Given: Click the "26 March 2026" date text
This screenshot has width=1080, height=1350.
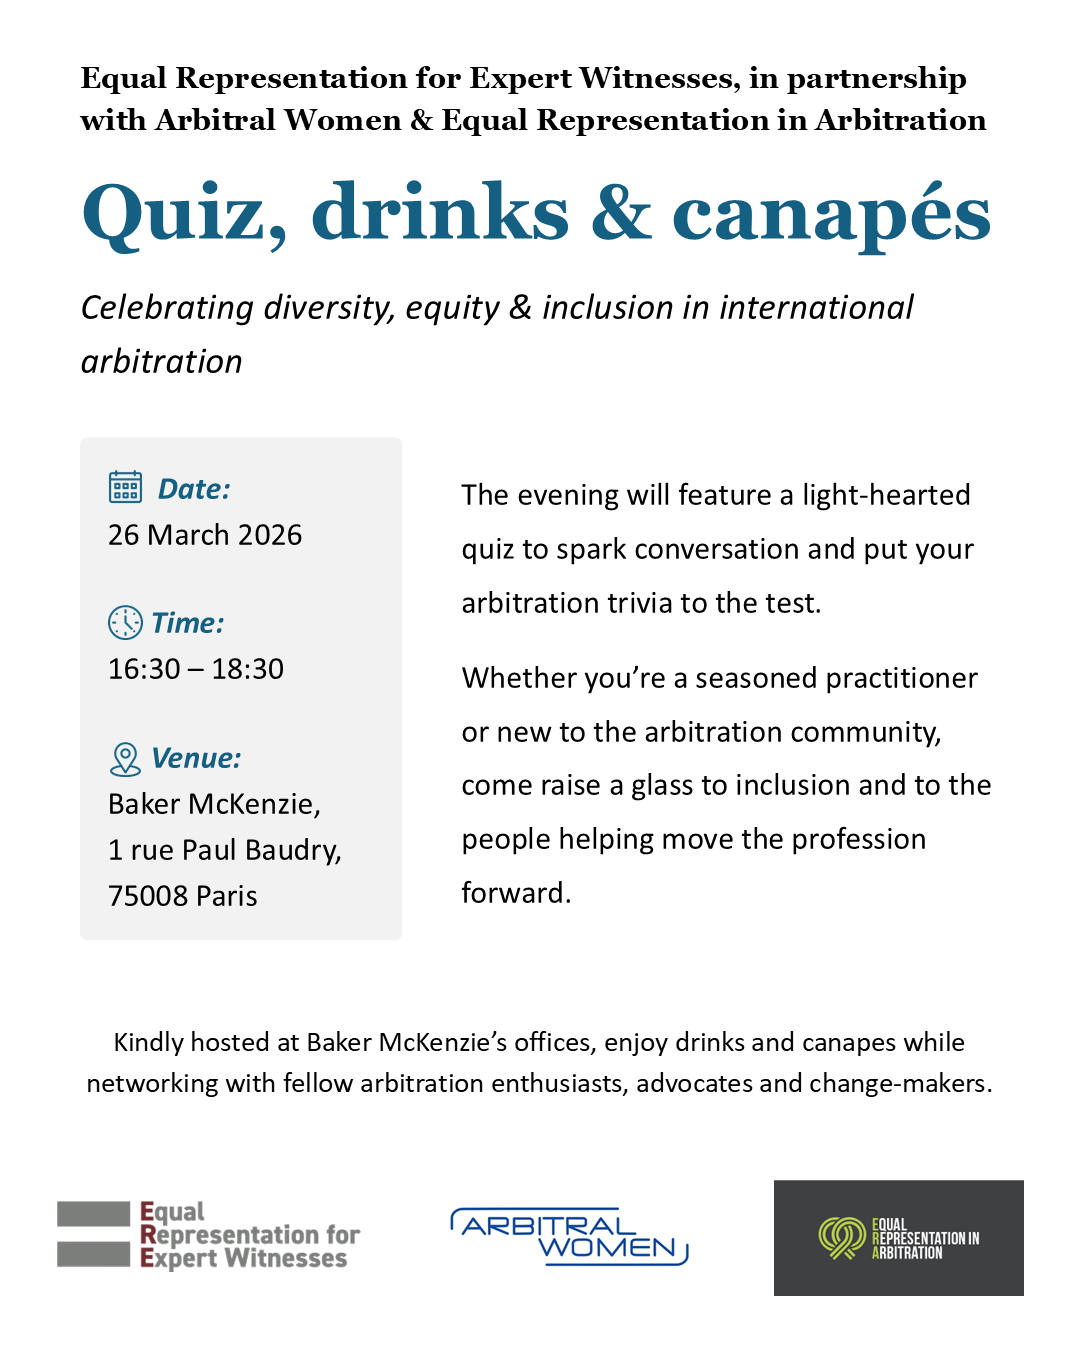Looking at the screenshot, I should (x=205, y=535).
